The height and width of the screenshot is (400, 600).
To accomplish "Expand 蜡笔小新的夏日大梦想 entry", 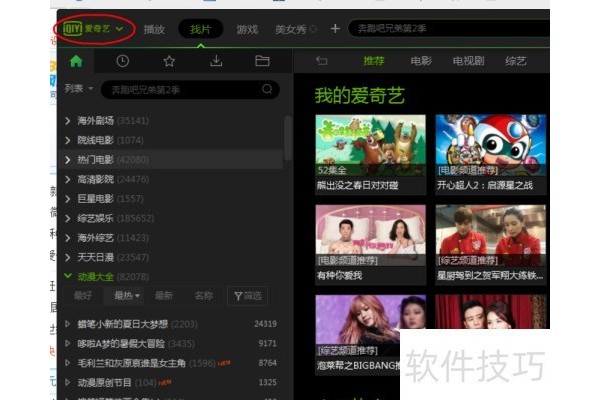I will pos(68,324).
